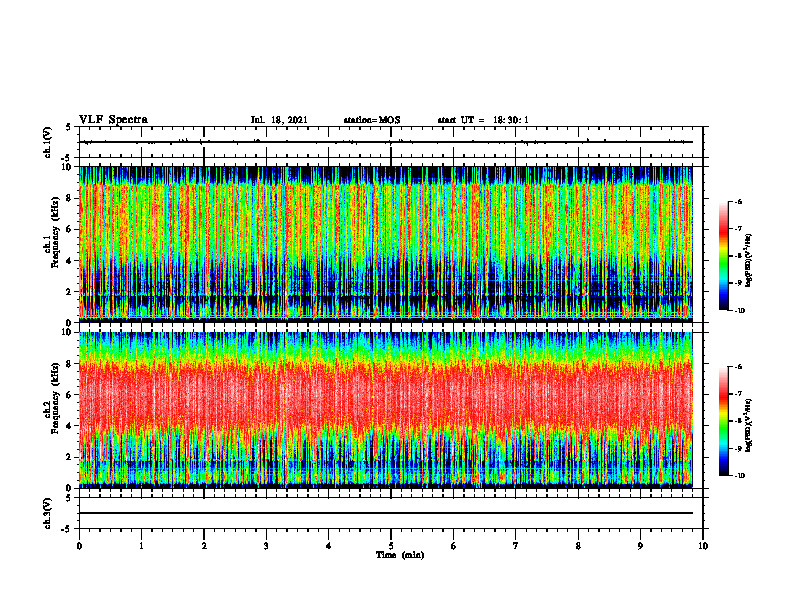Click the "station=MOS" label
This screenshot has width=792, height=612.
372,120
